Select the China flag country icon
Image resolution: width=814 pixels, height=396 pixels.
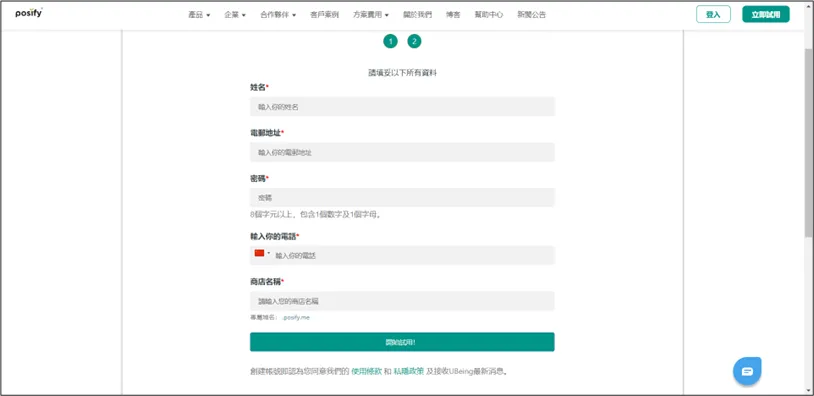pyautogui.click(x=260, y=253)
